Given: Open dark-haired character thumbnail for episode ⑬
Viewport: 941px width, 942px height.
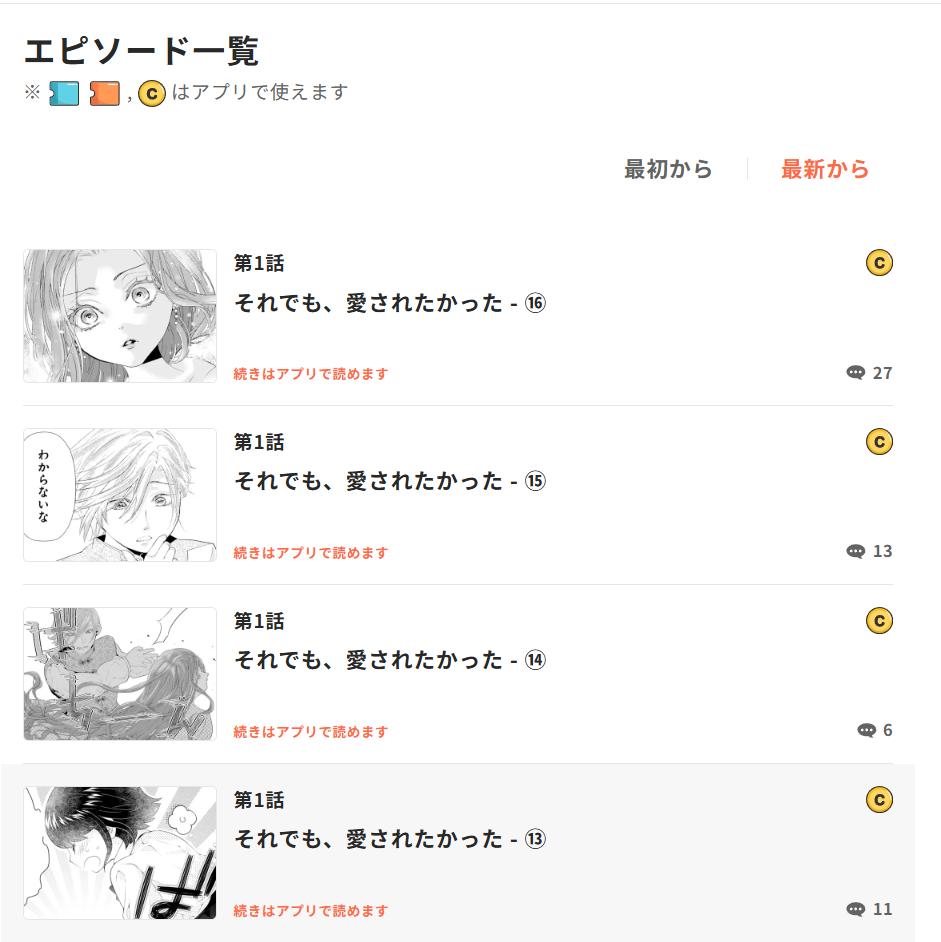Looking at the screenshot, I should [x=120, y=853].
